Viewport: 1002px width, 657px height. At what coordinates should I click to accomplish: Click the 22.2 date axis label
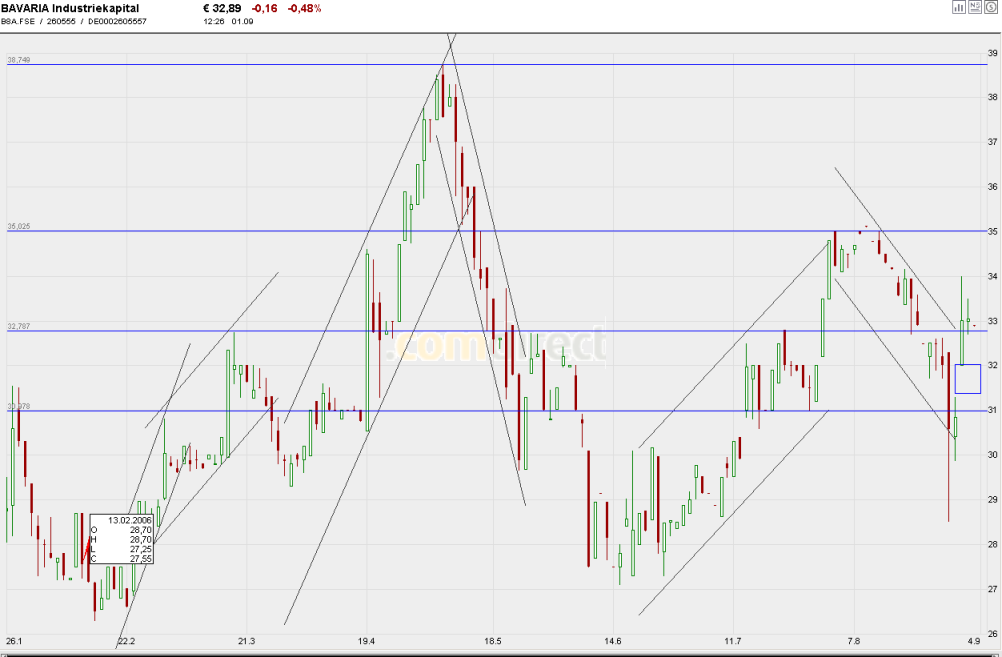pyautogui.click(x=127, y=641)
